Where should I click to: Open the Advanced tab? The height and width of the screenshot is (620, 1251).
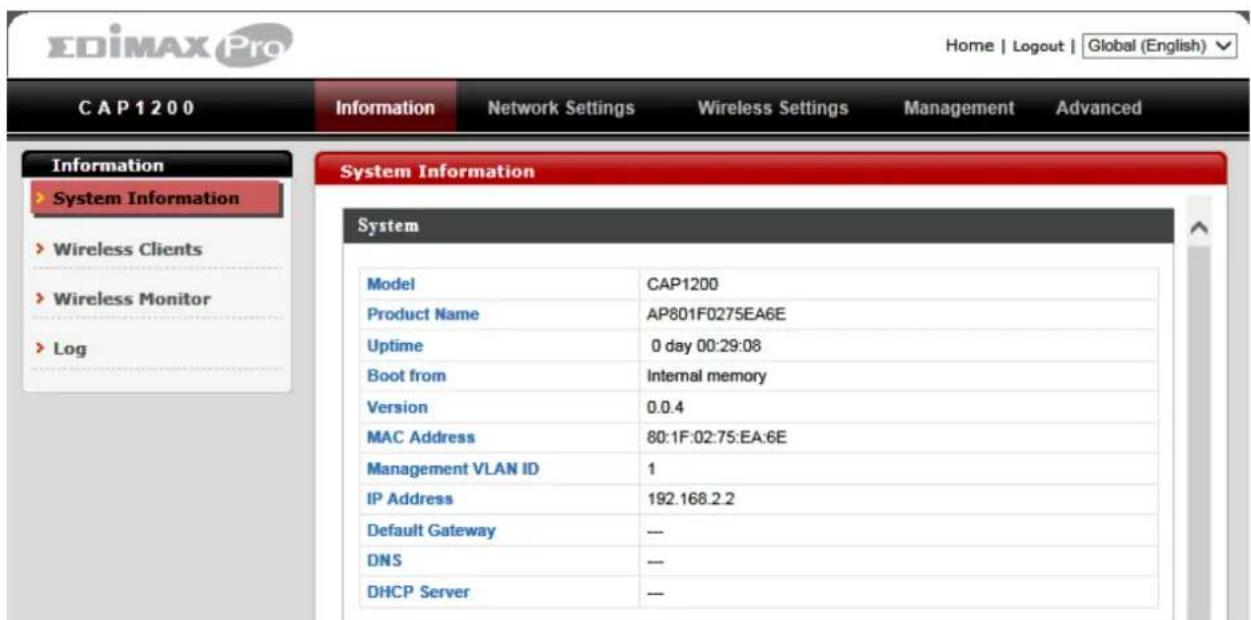[1098, 108]
